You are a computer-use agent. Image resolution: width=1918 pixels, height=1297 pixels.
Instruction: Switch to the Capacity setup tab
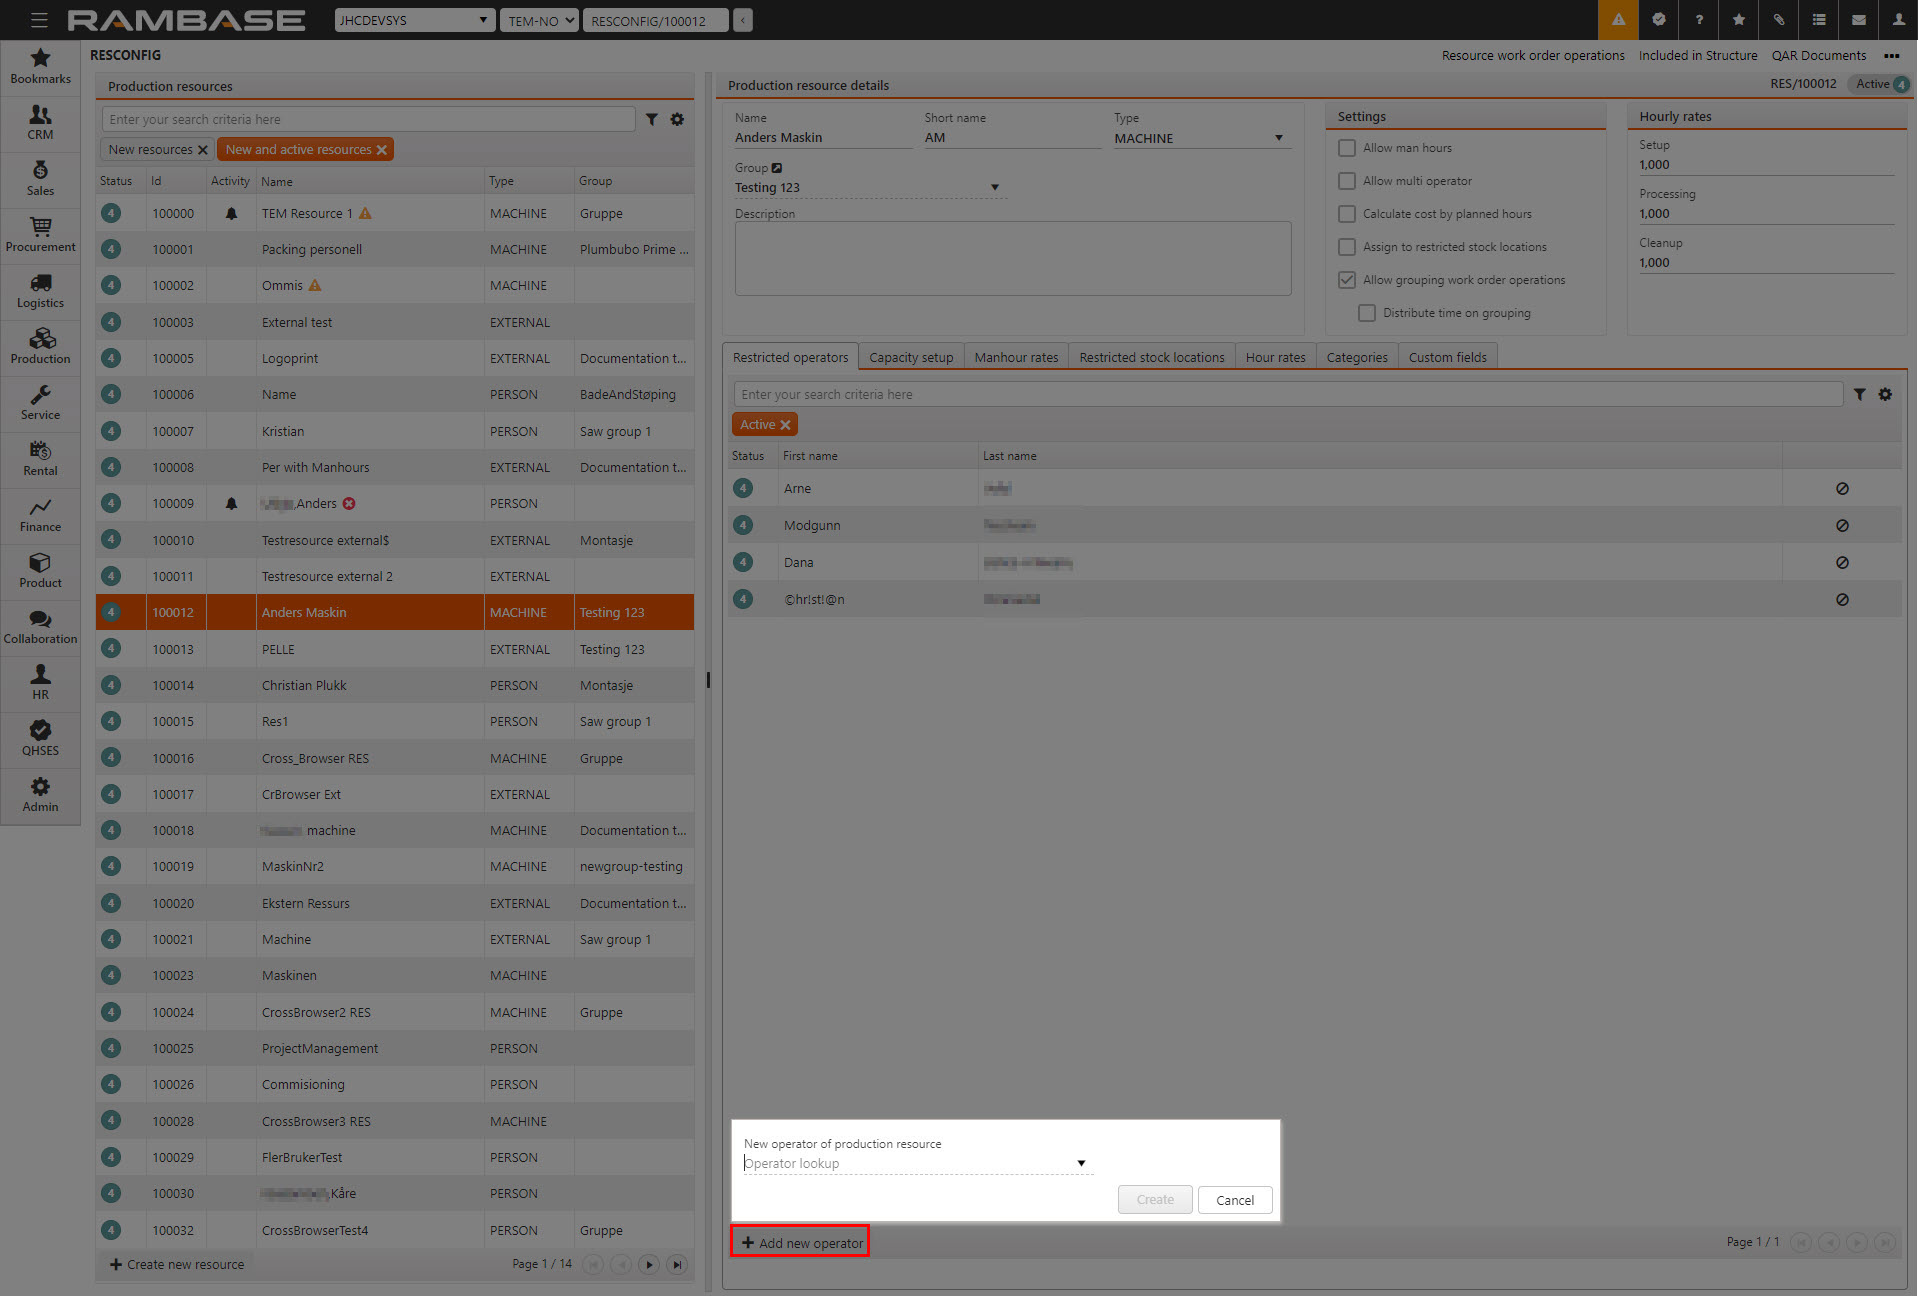pyautogui.click(x=911, y=358)
